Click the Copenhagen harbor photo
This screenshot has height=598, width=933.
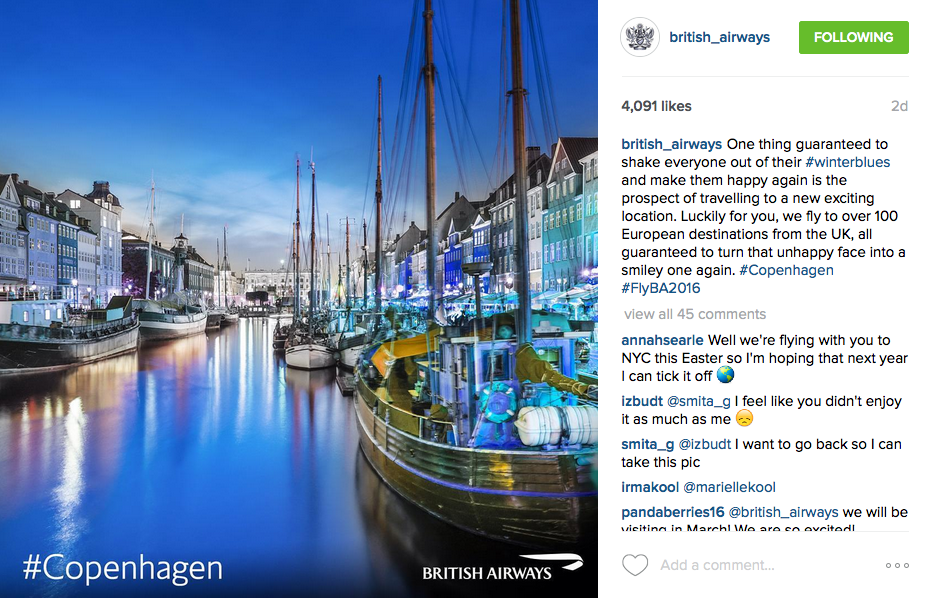pos(299,299)
